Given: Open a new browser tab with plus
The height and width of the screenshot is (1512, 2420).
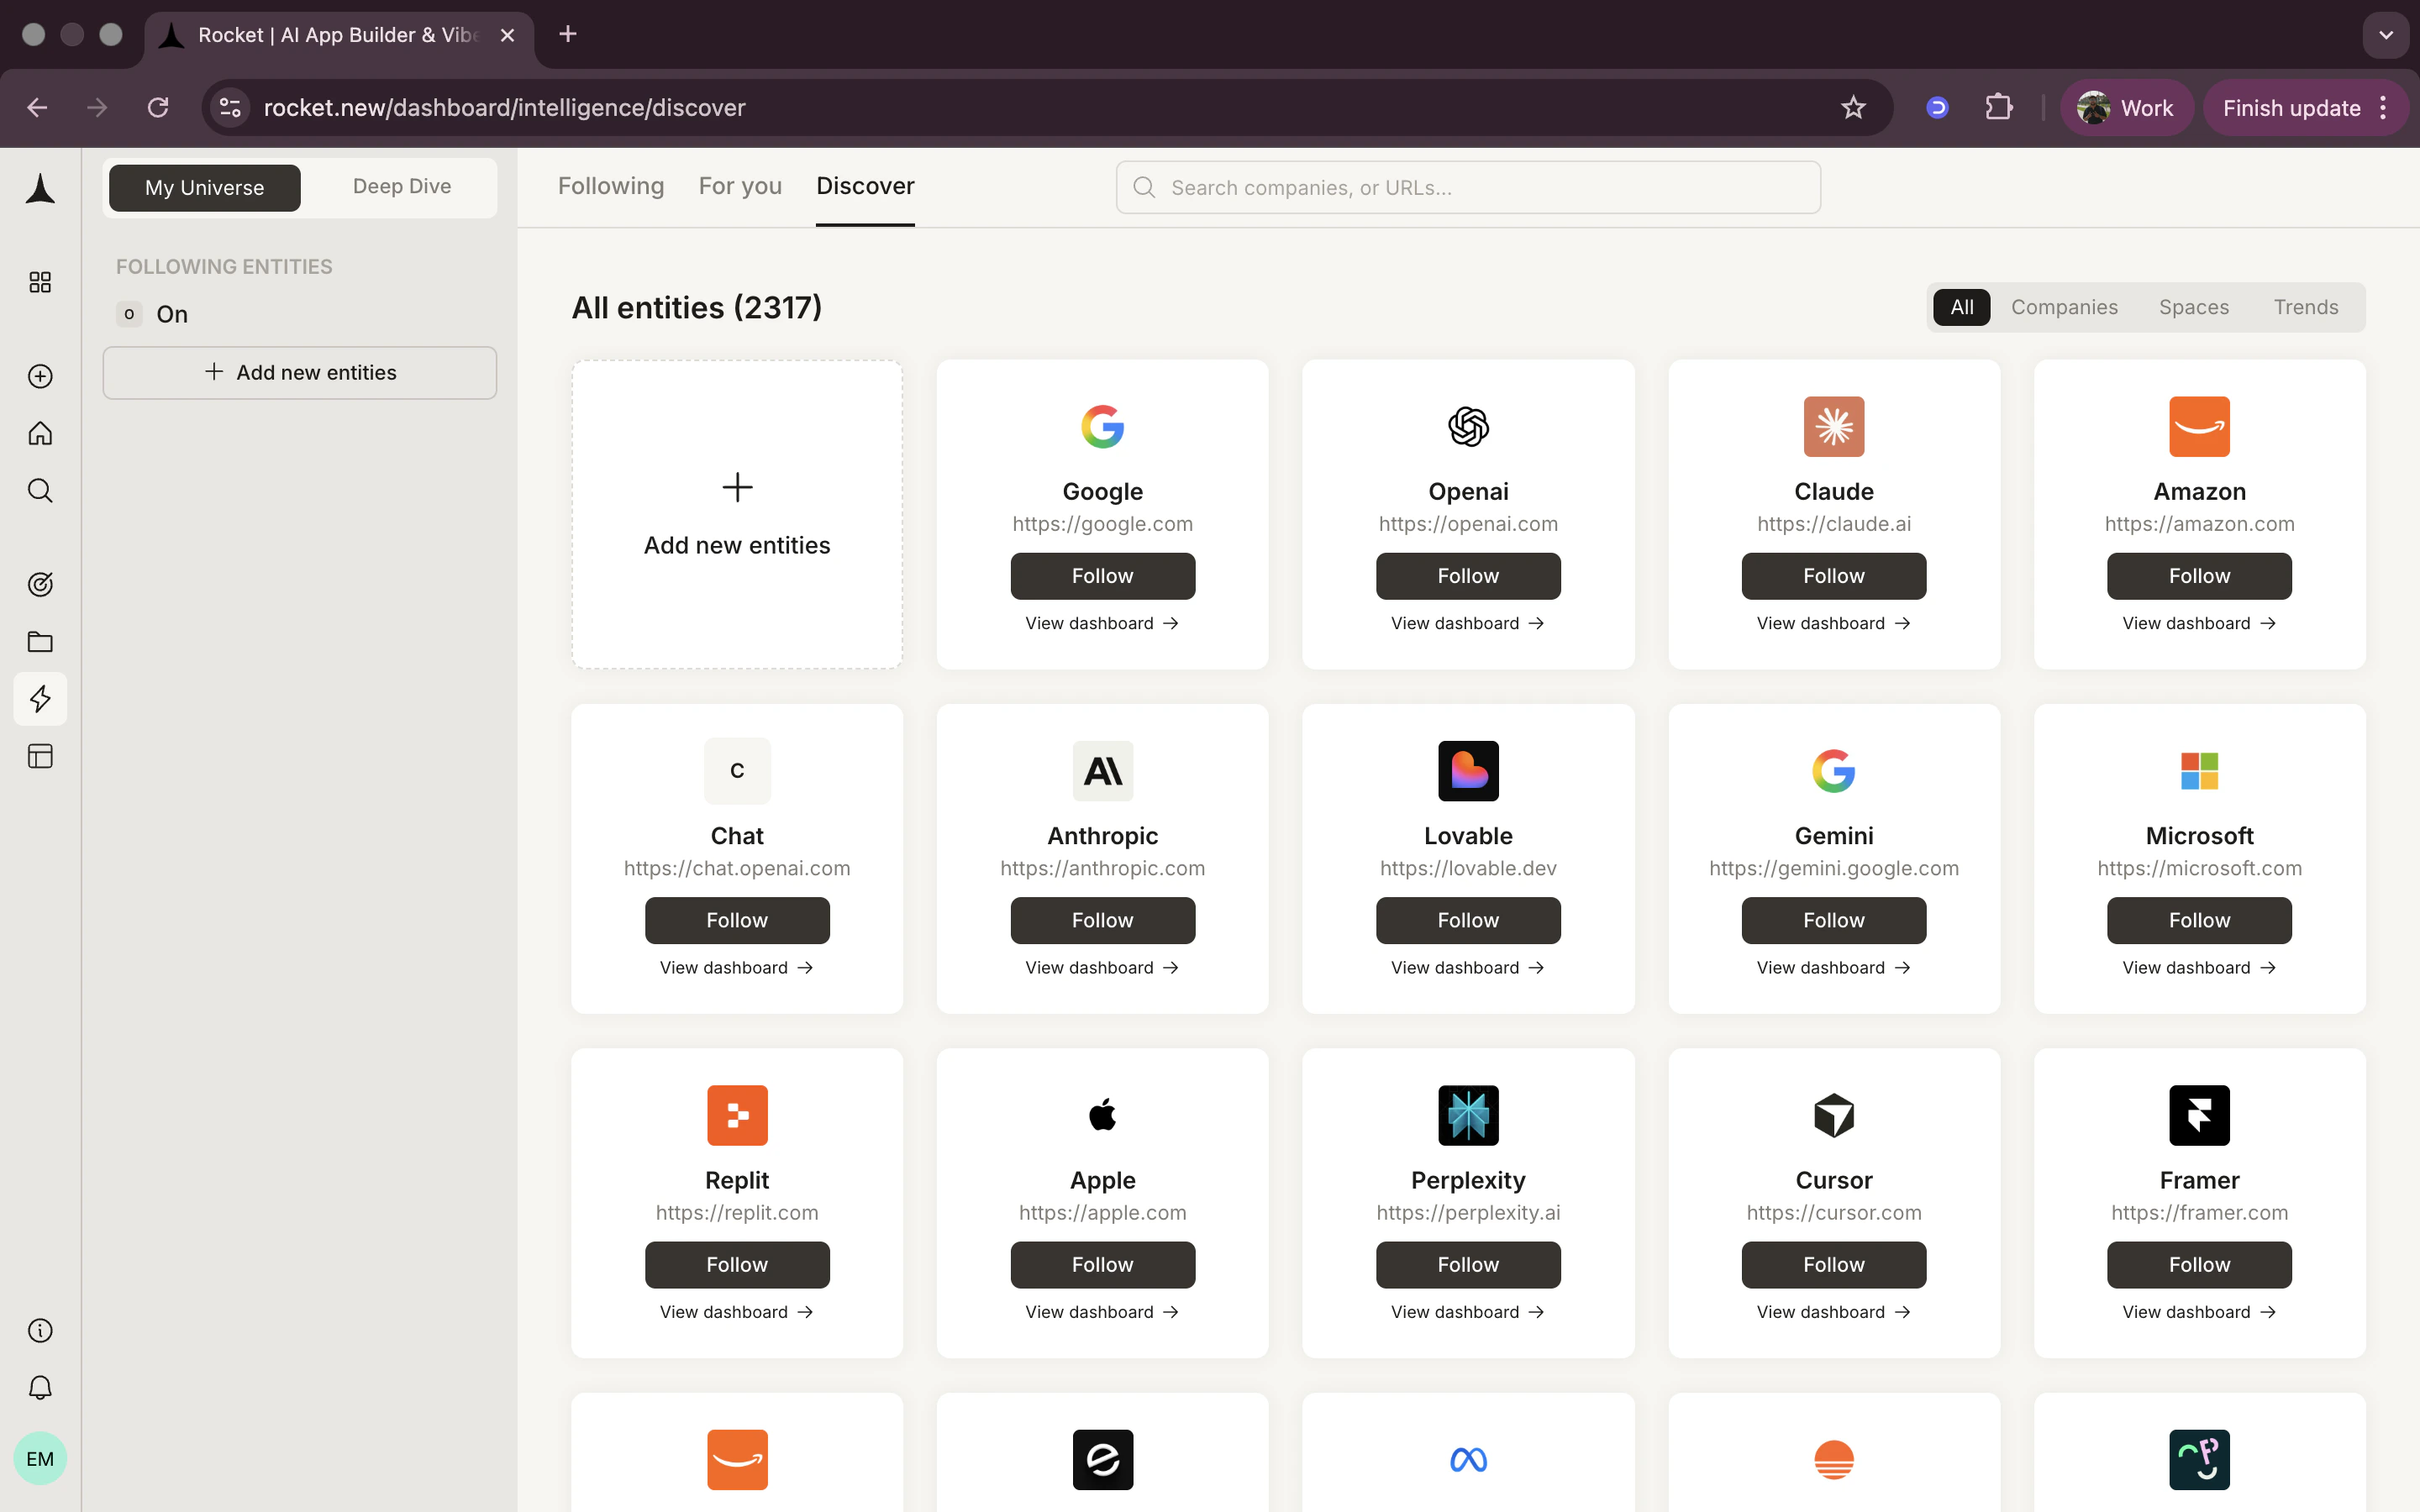Looking at the screenshot, I should (568, 34).
